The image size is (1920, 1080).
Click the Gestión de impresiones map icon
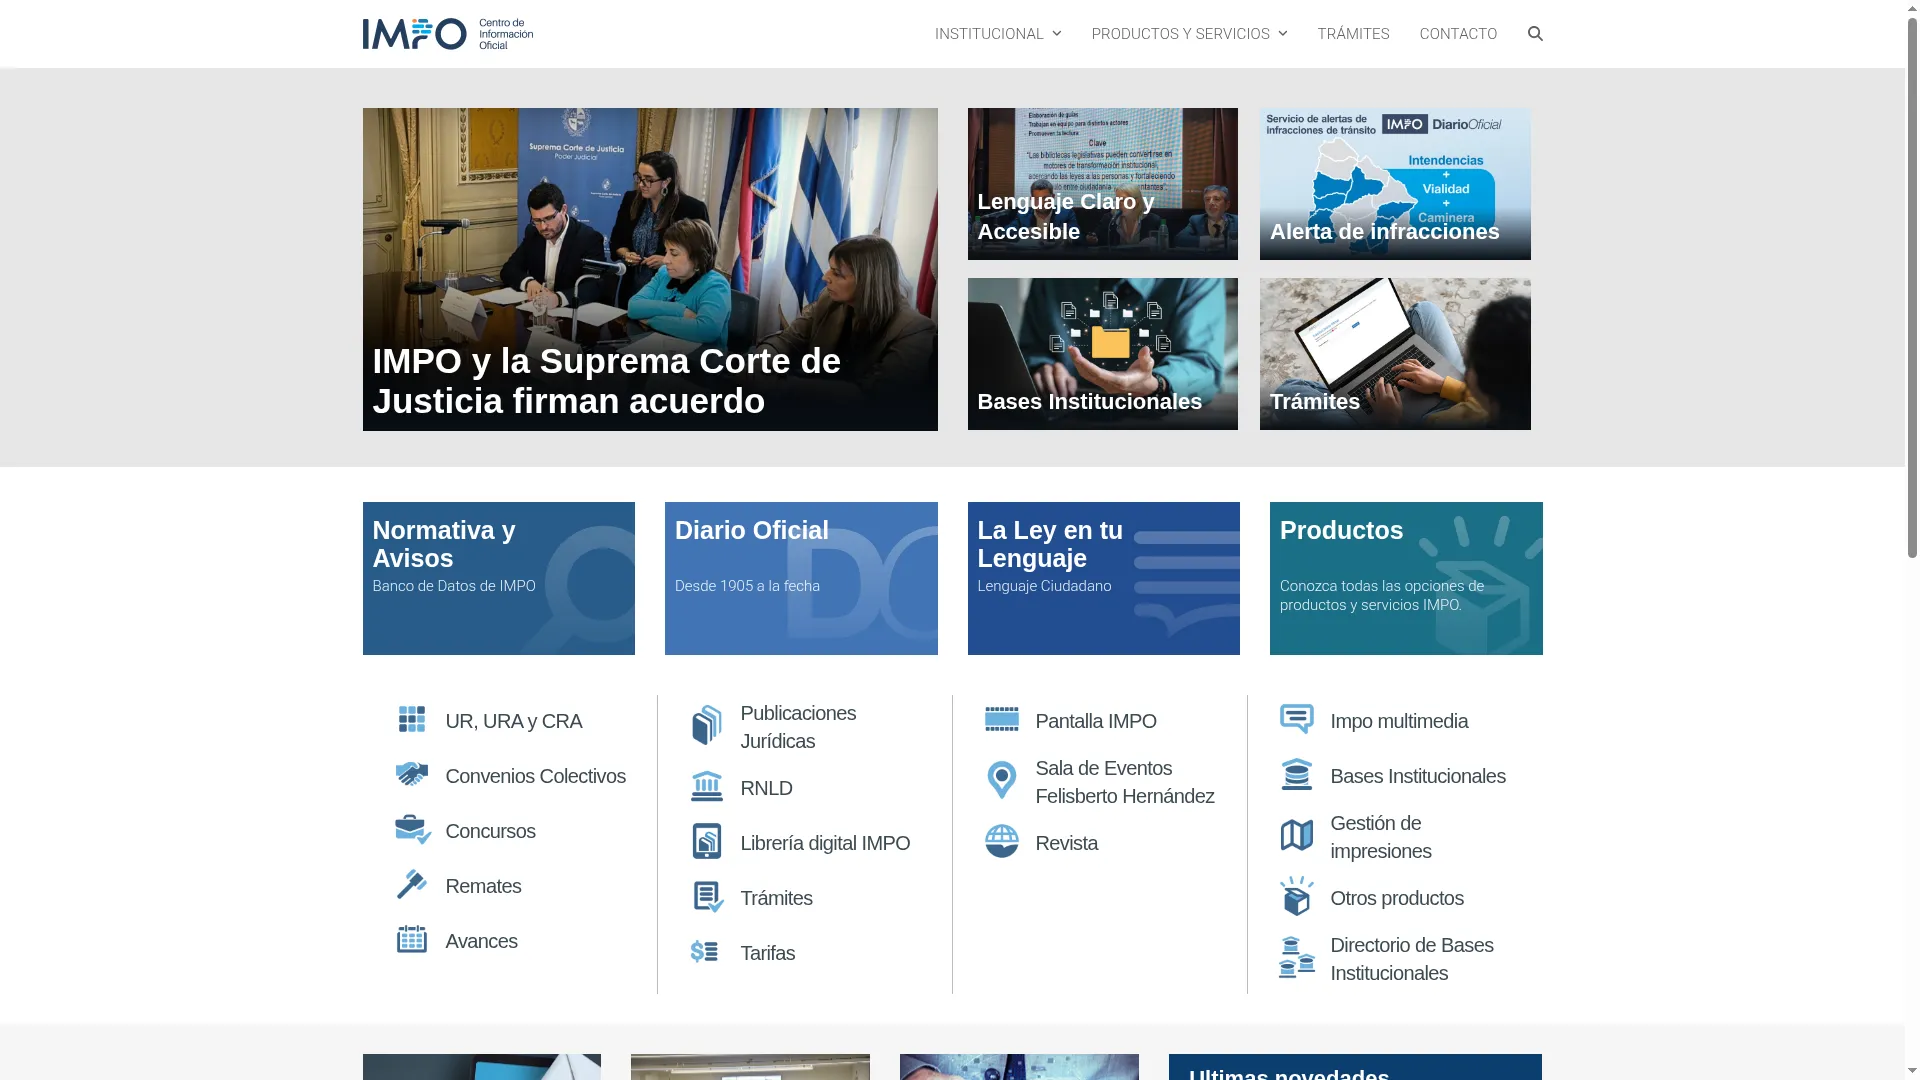point(1297,835)
